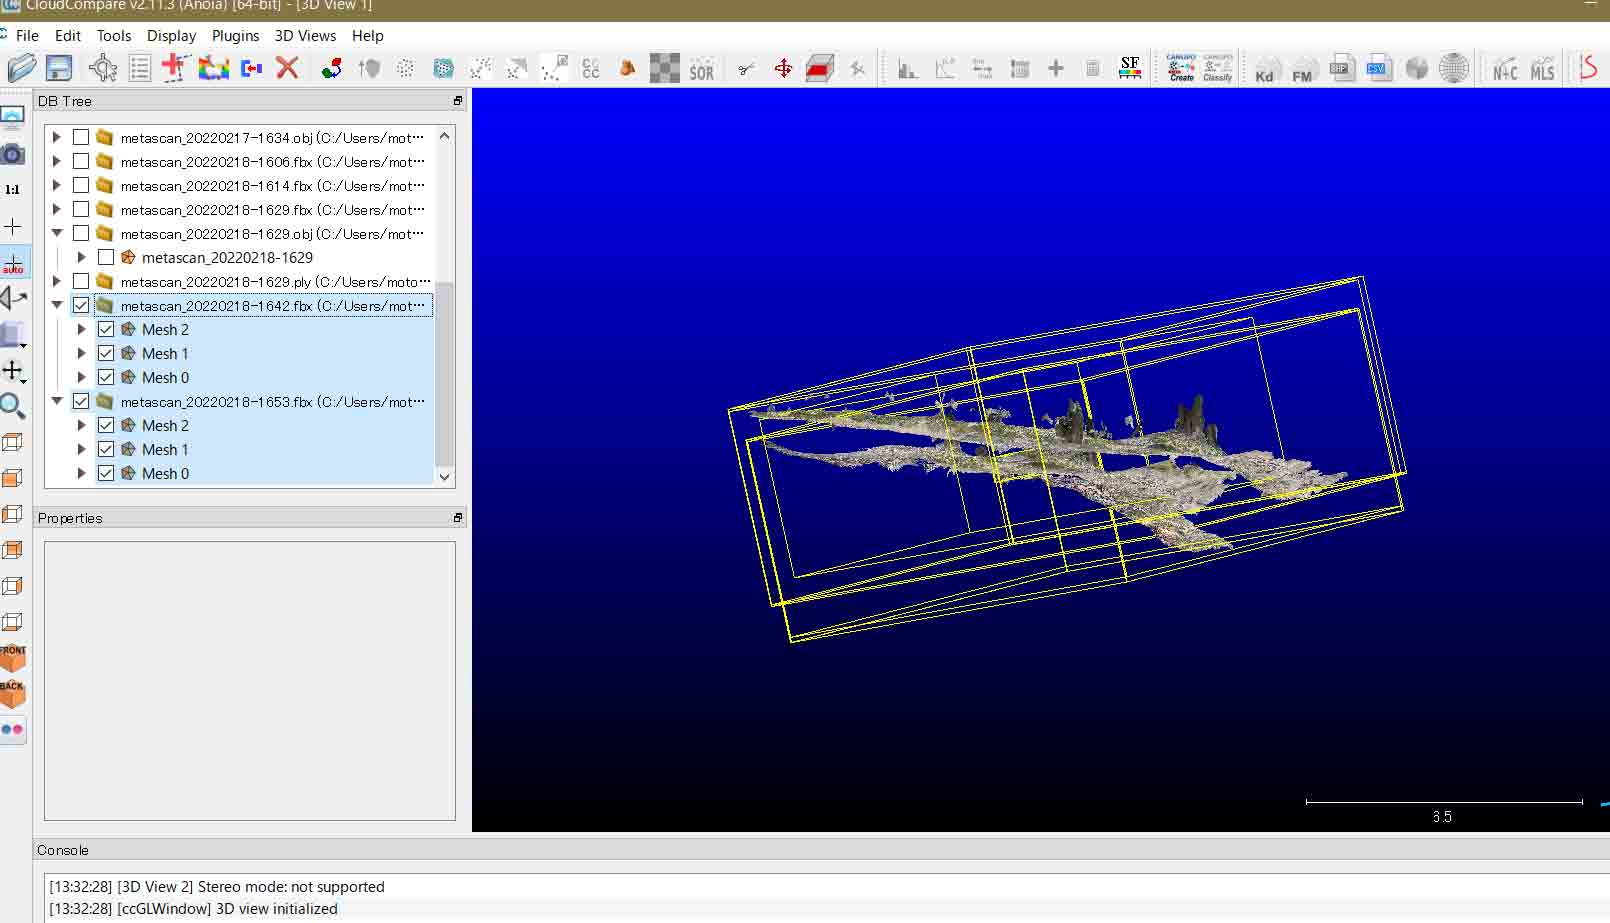
Task: Undock the Properties panel
Action: [457, 517]
